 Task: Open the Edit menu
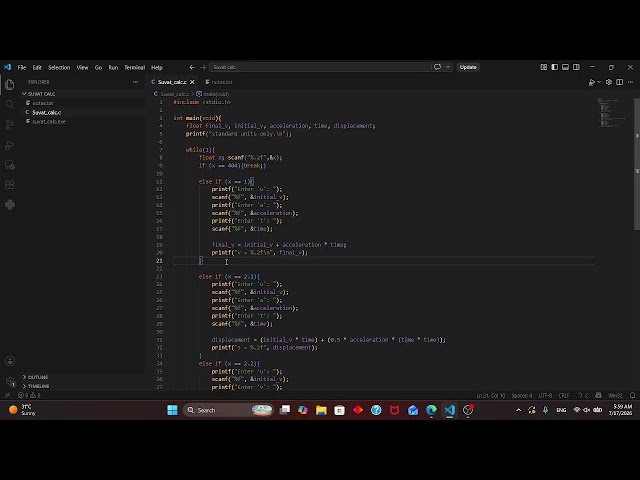pyautogui.click(x=37, y=67)
